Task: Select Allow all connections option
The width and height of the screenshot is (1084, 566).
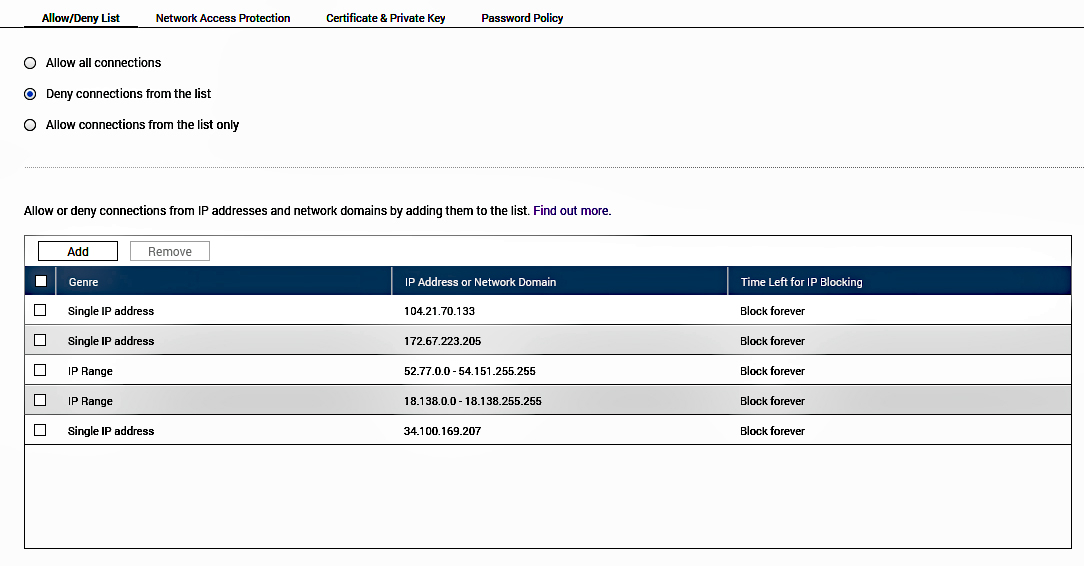Action: coord(30,63)
